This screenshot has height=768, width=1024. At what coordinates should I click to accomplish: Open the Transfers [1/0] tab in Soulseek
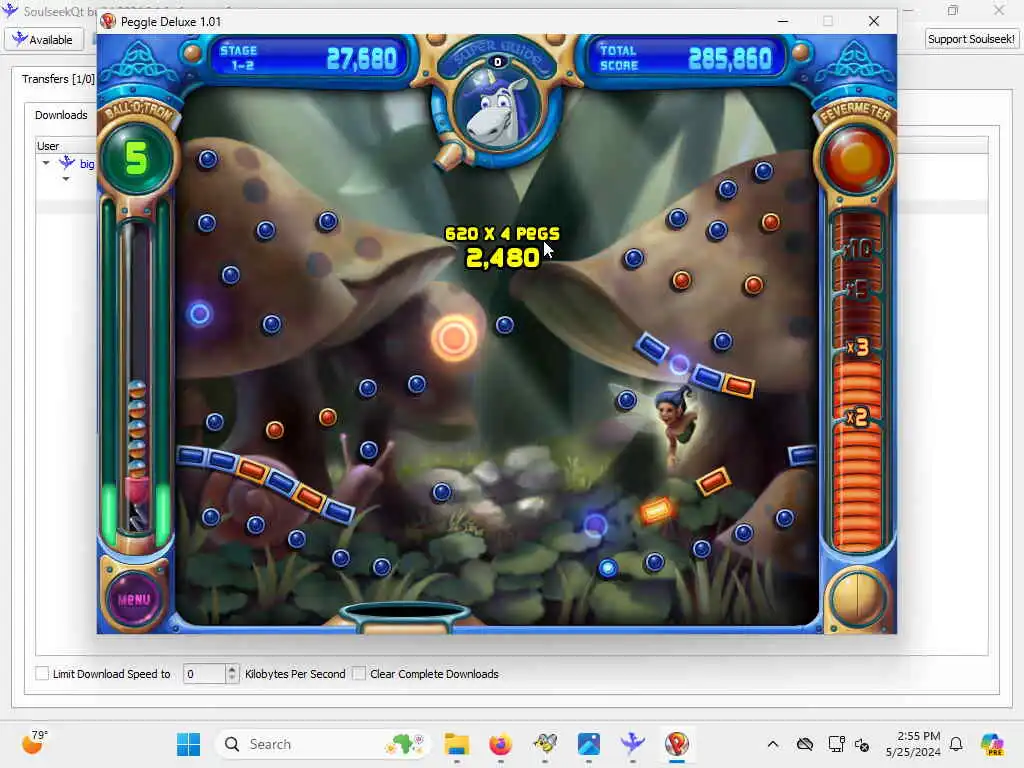58,79
